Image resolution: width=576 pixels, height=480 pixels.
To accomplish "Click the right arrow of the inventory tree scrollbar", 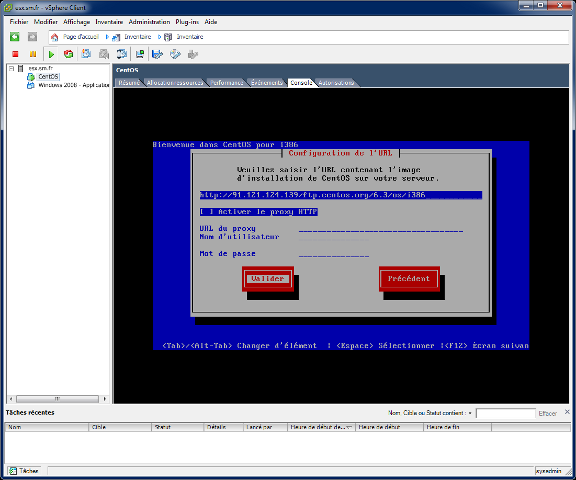I will tap(105, 399).
